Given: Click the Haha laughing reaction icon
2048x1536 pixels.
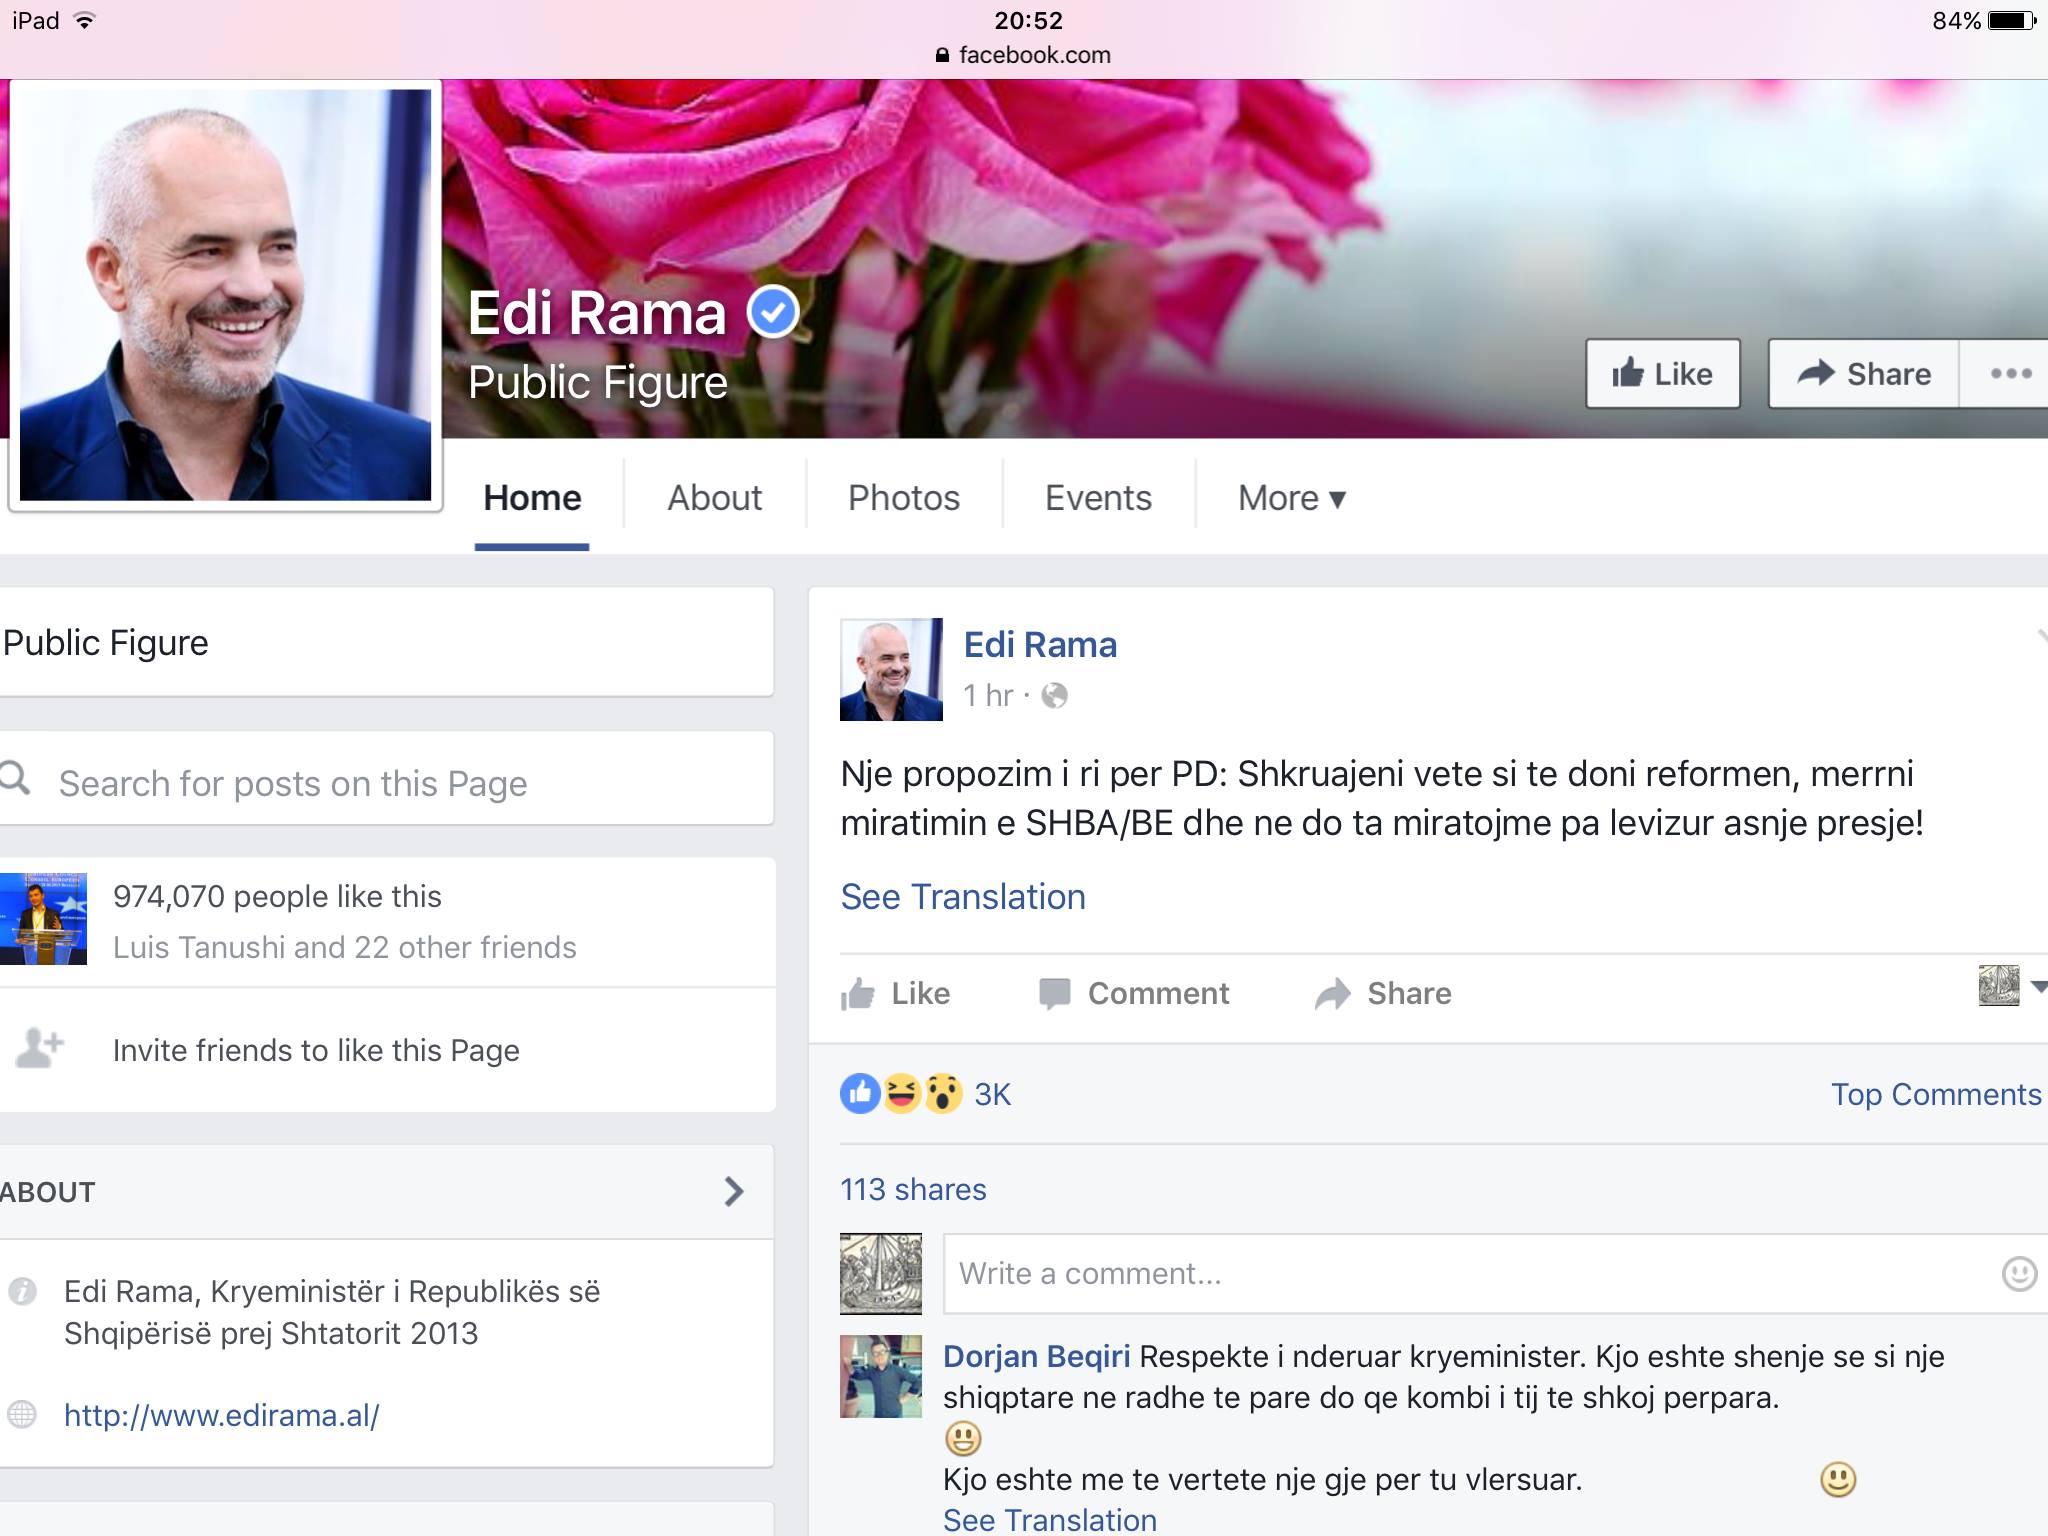Looking at the screenshot, I should (x=901, y=1094).
